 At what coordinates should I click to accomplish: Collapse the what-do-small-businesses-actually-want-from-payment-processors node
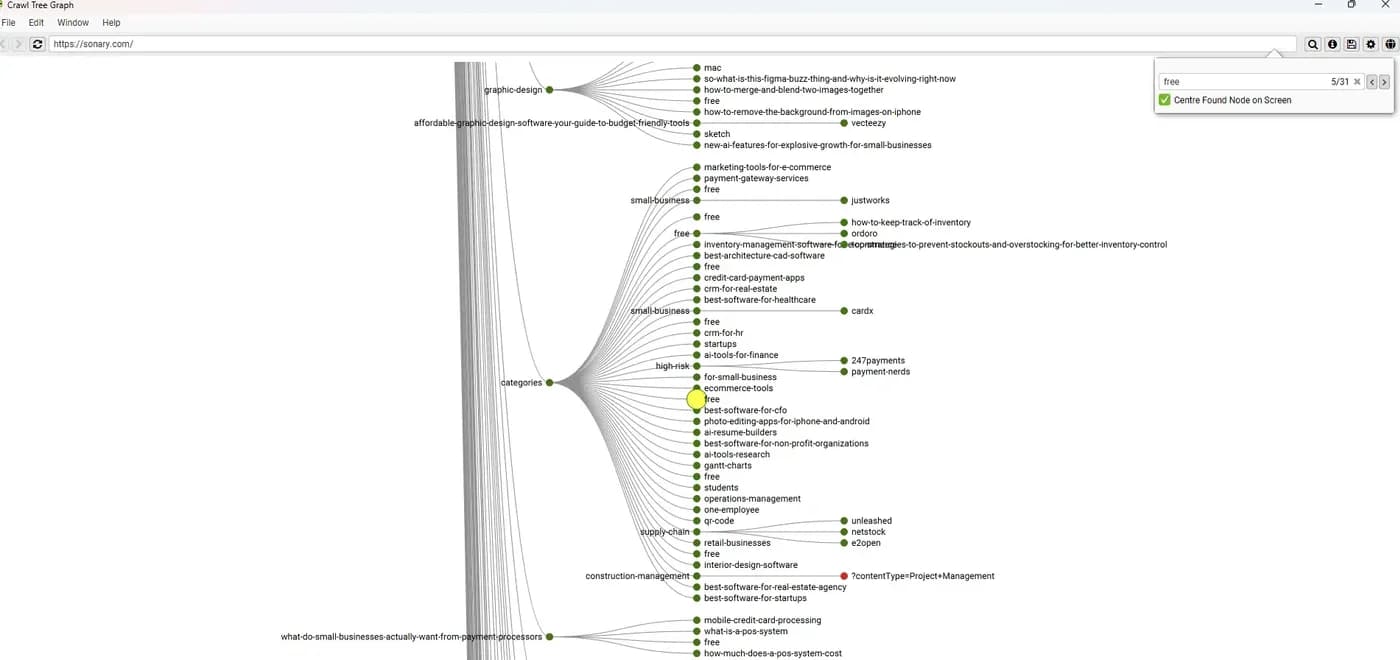coord(549,637)
